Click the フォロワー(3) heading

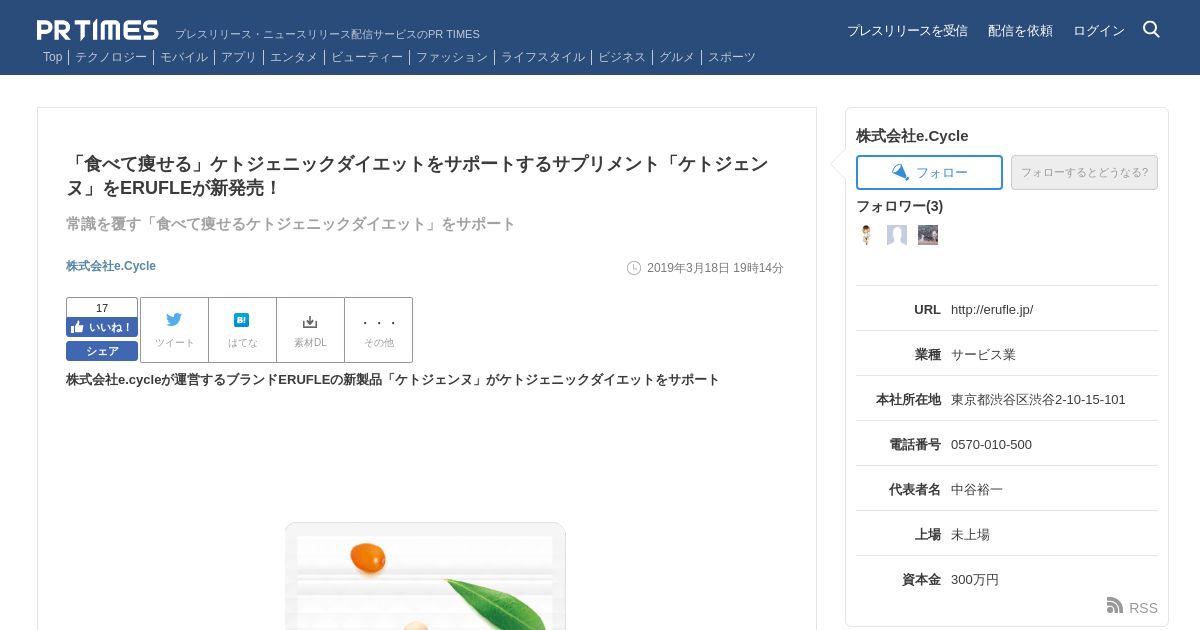(899, 206)
